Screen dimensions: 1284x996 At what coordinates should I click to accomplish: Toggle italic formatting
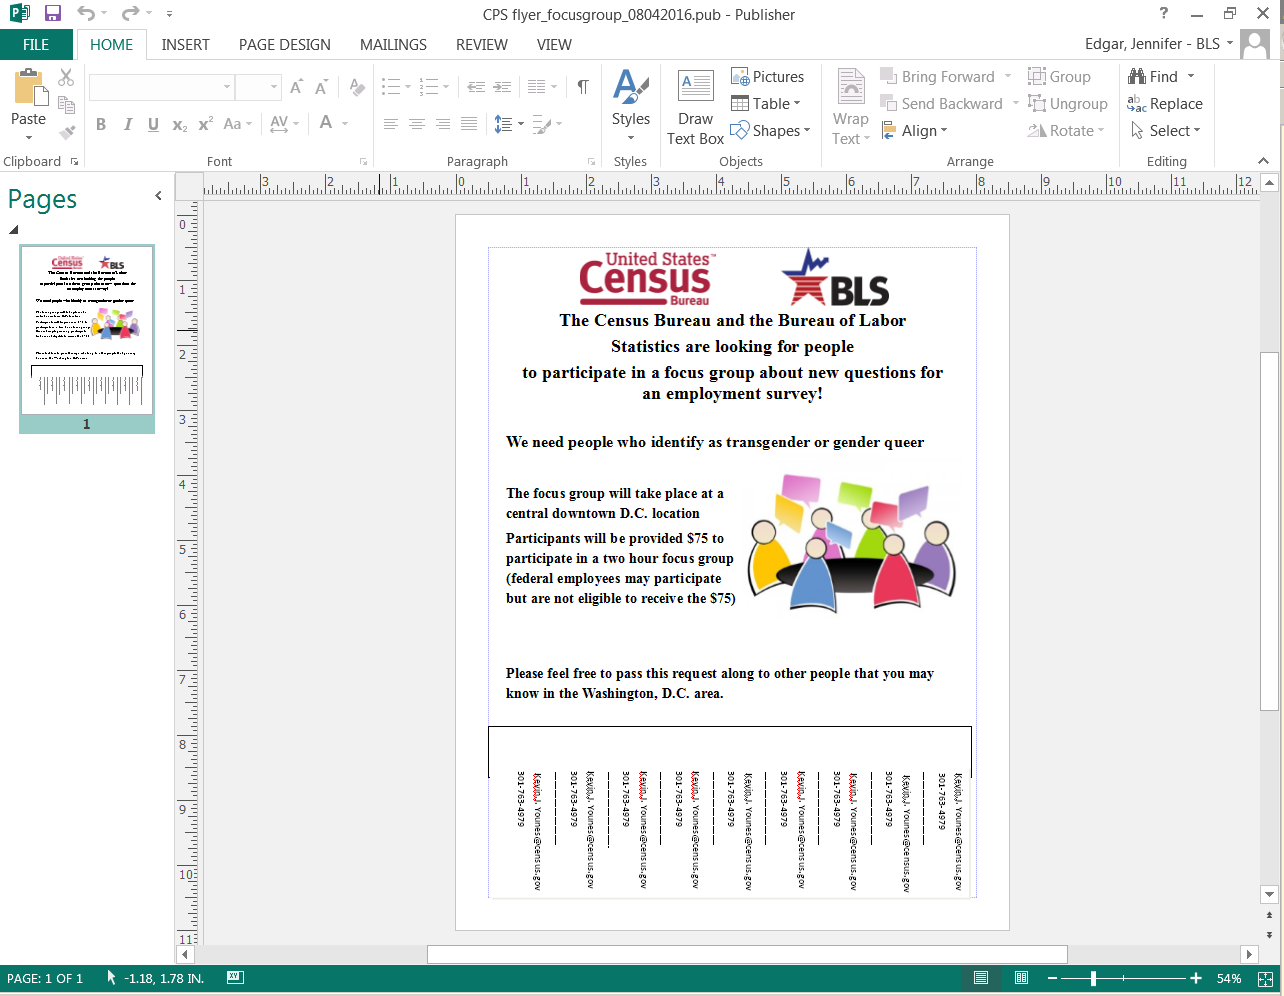[127, 124]
